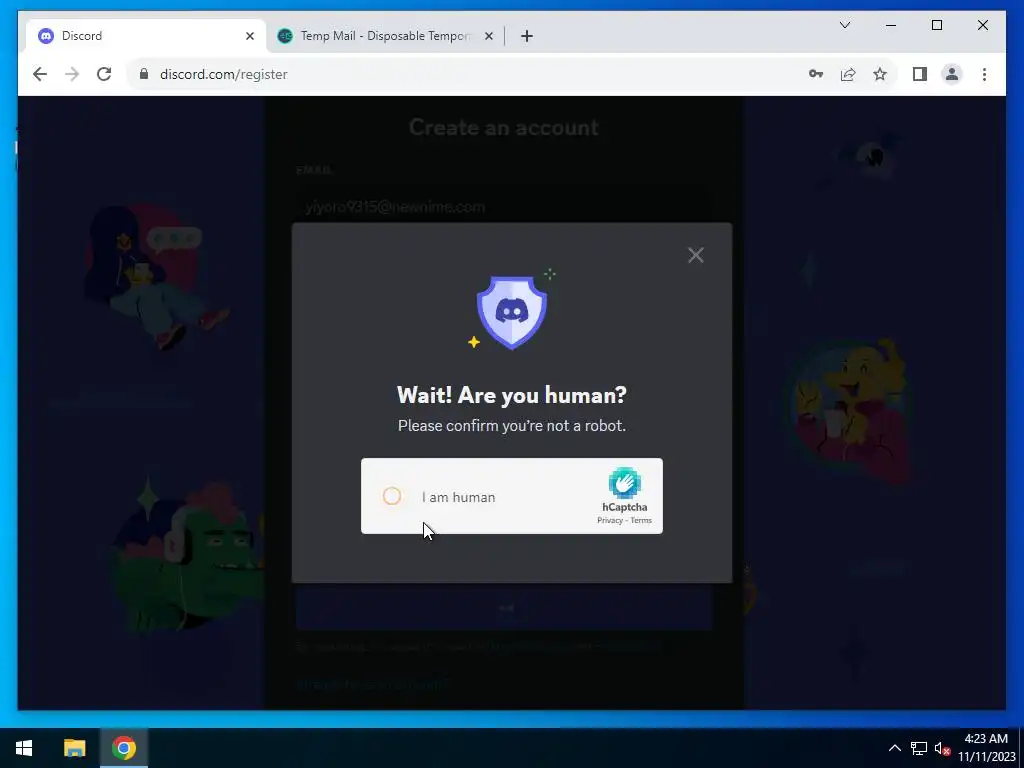Screen dimensions: 1024x768
Task: Open the hCaptcha Privacy link
Action: click(x=609, y=520)
